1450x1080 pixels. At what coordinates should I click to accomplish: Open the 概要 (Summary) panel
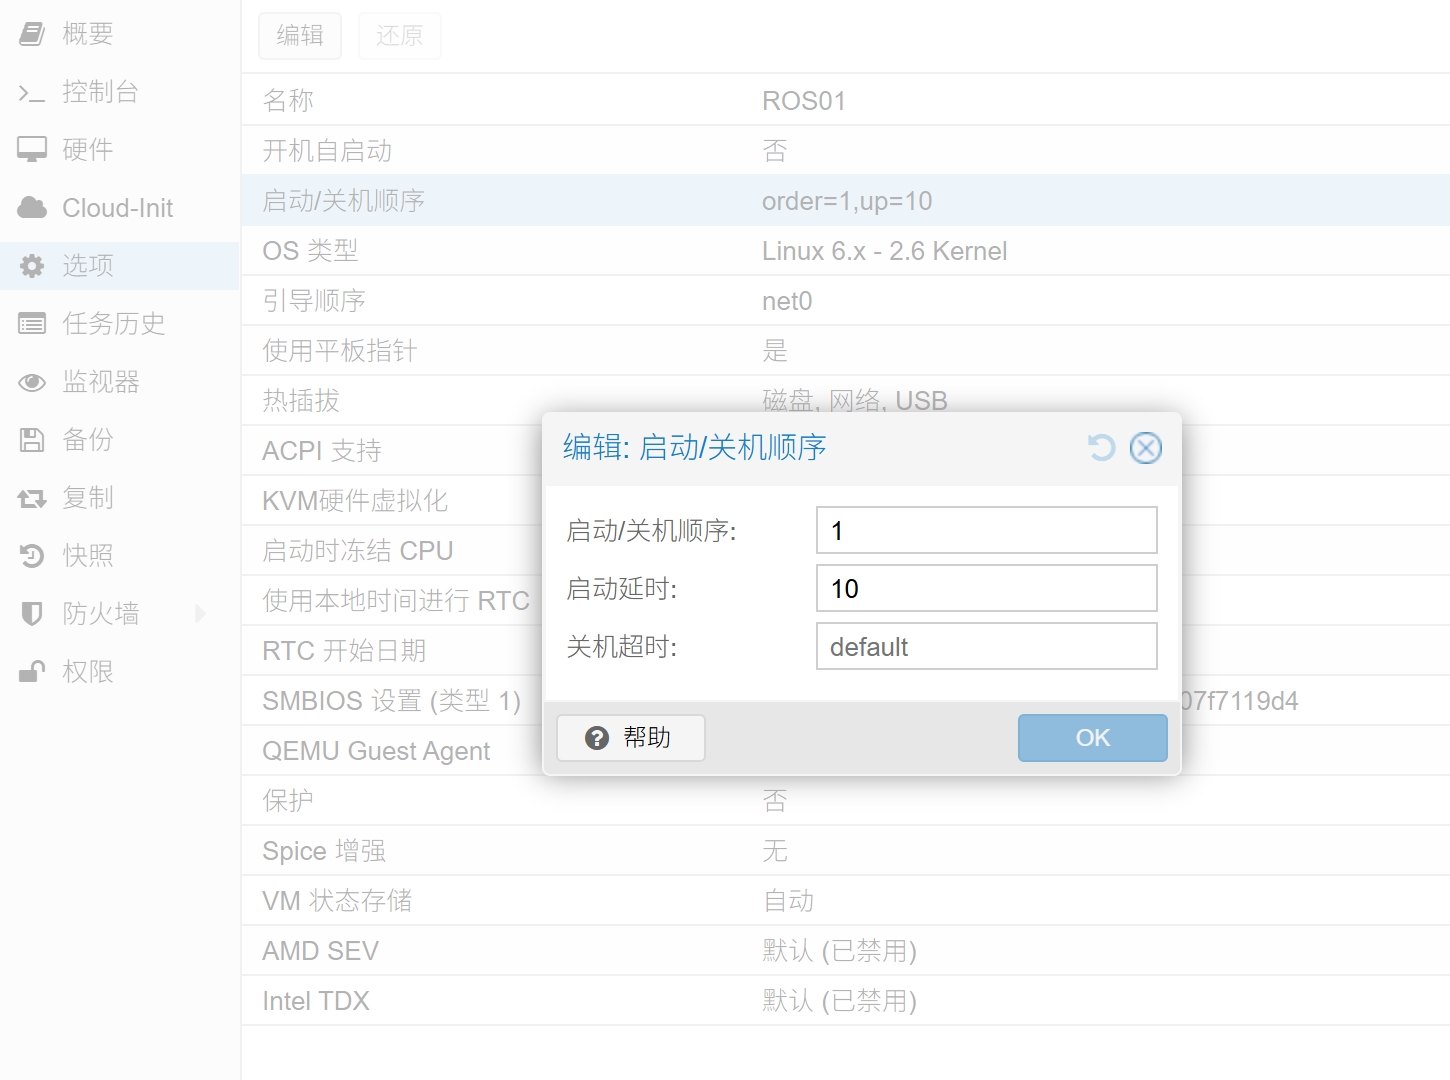coord(88,33)
